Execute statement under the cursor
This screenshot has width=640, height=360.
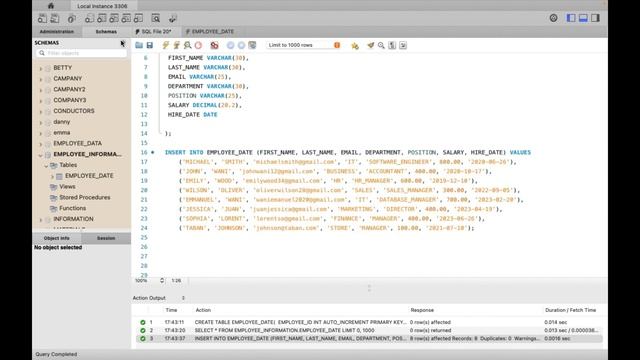click(176, 45)
